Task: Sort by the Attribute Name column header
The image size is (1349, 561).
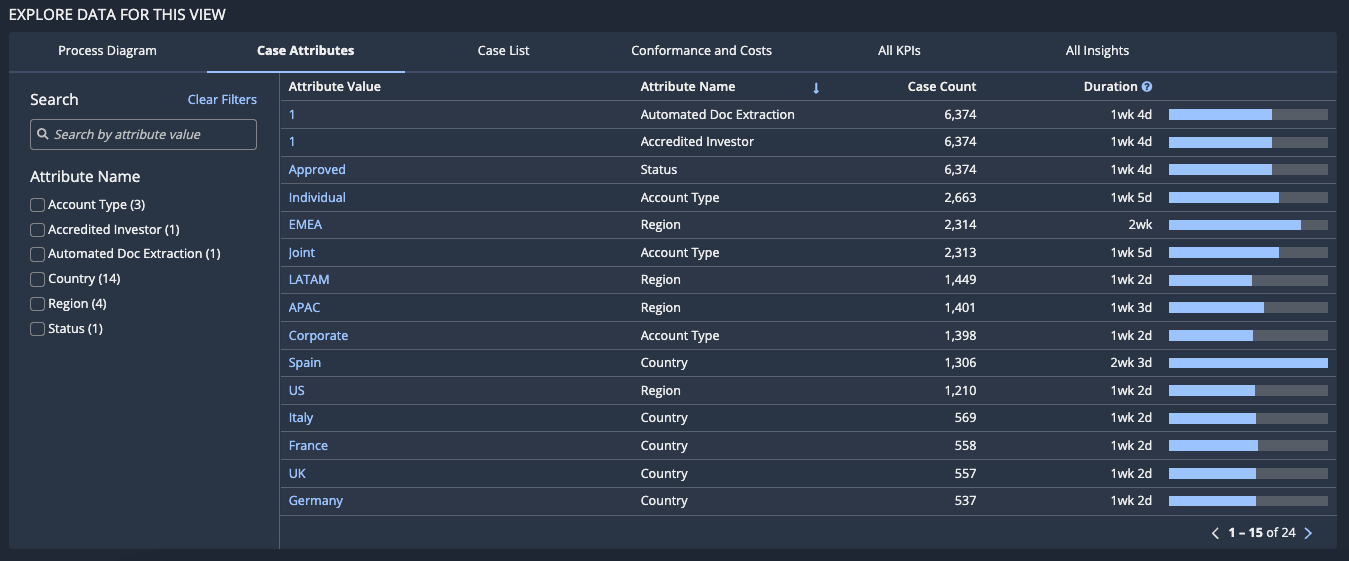Action: pyautogui.click(x=688, y=87)
